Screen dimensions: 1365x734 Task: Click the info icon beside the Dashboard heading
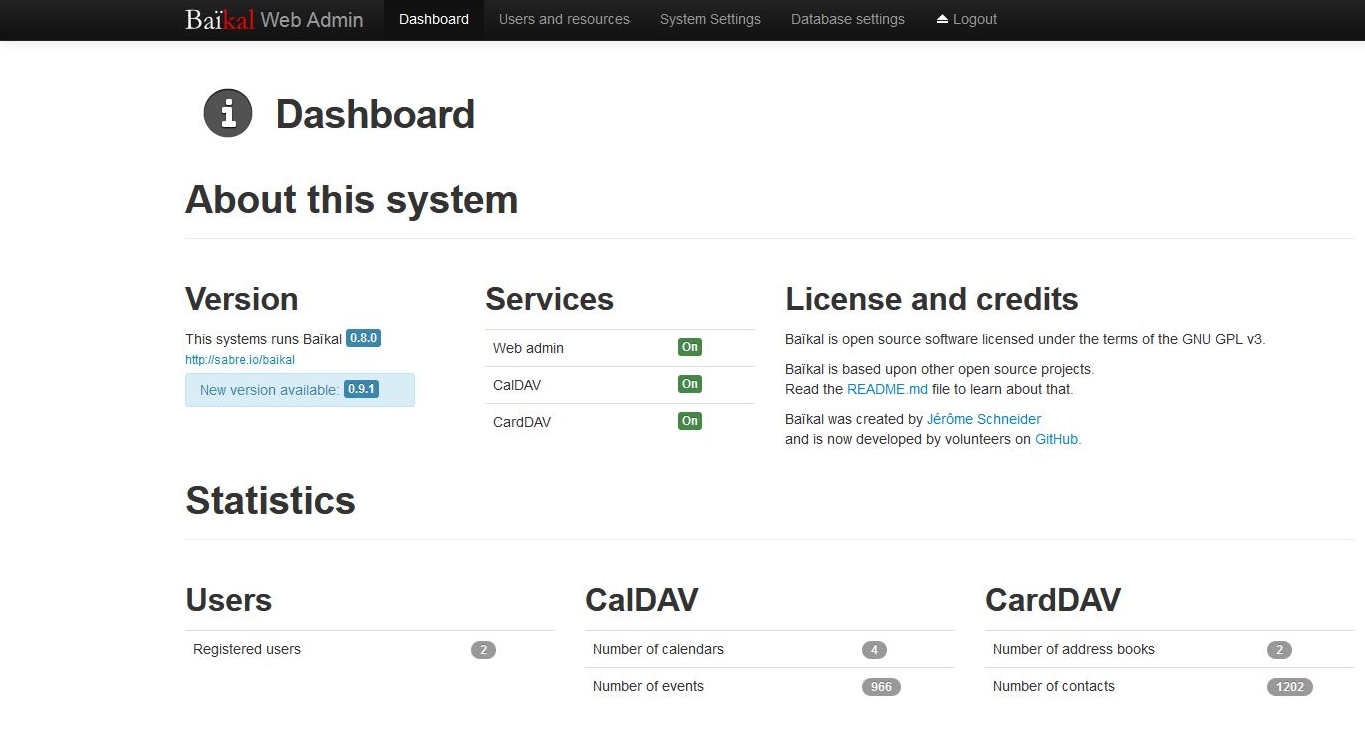tap(227, 113)
